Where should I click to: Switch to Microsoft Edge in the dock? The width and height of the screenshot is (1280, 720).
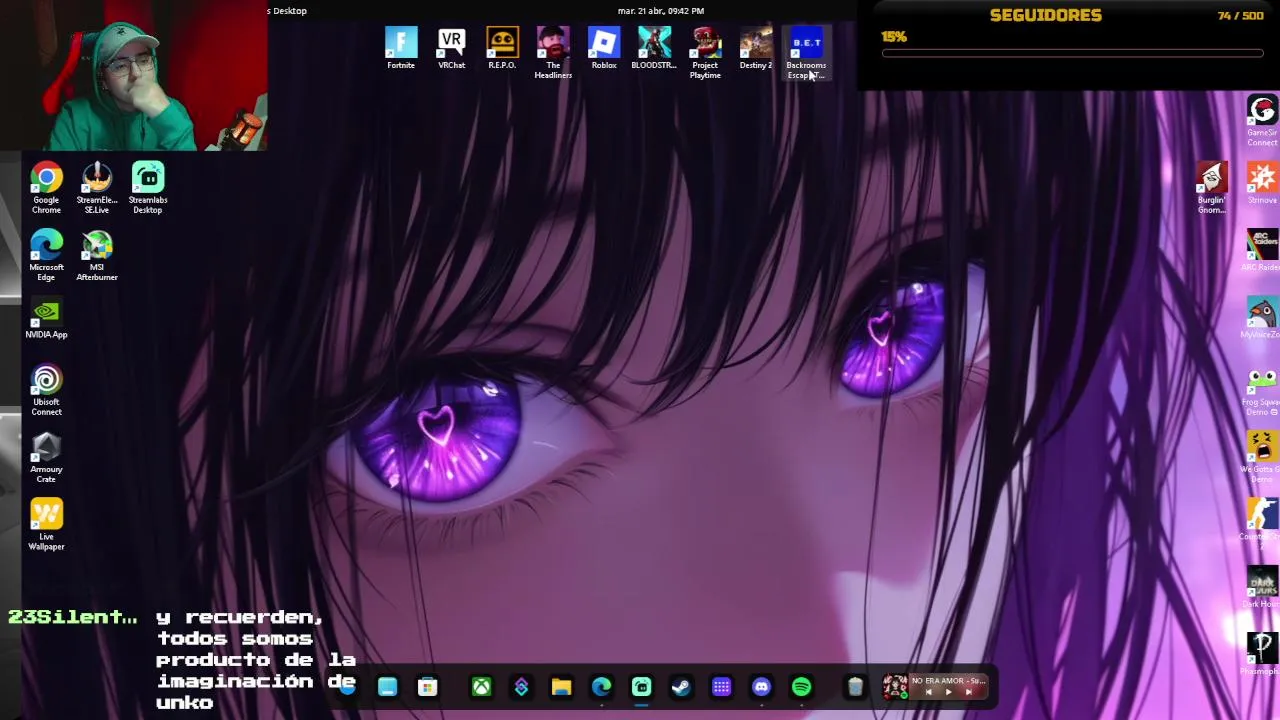601,687
